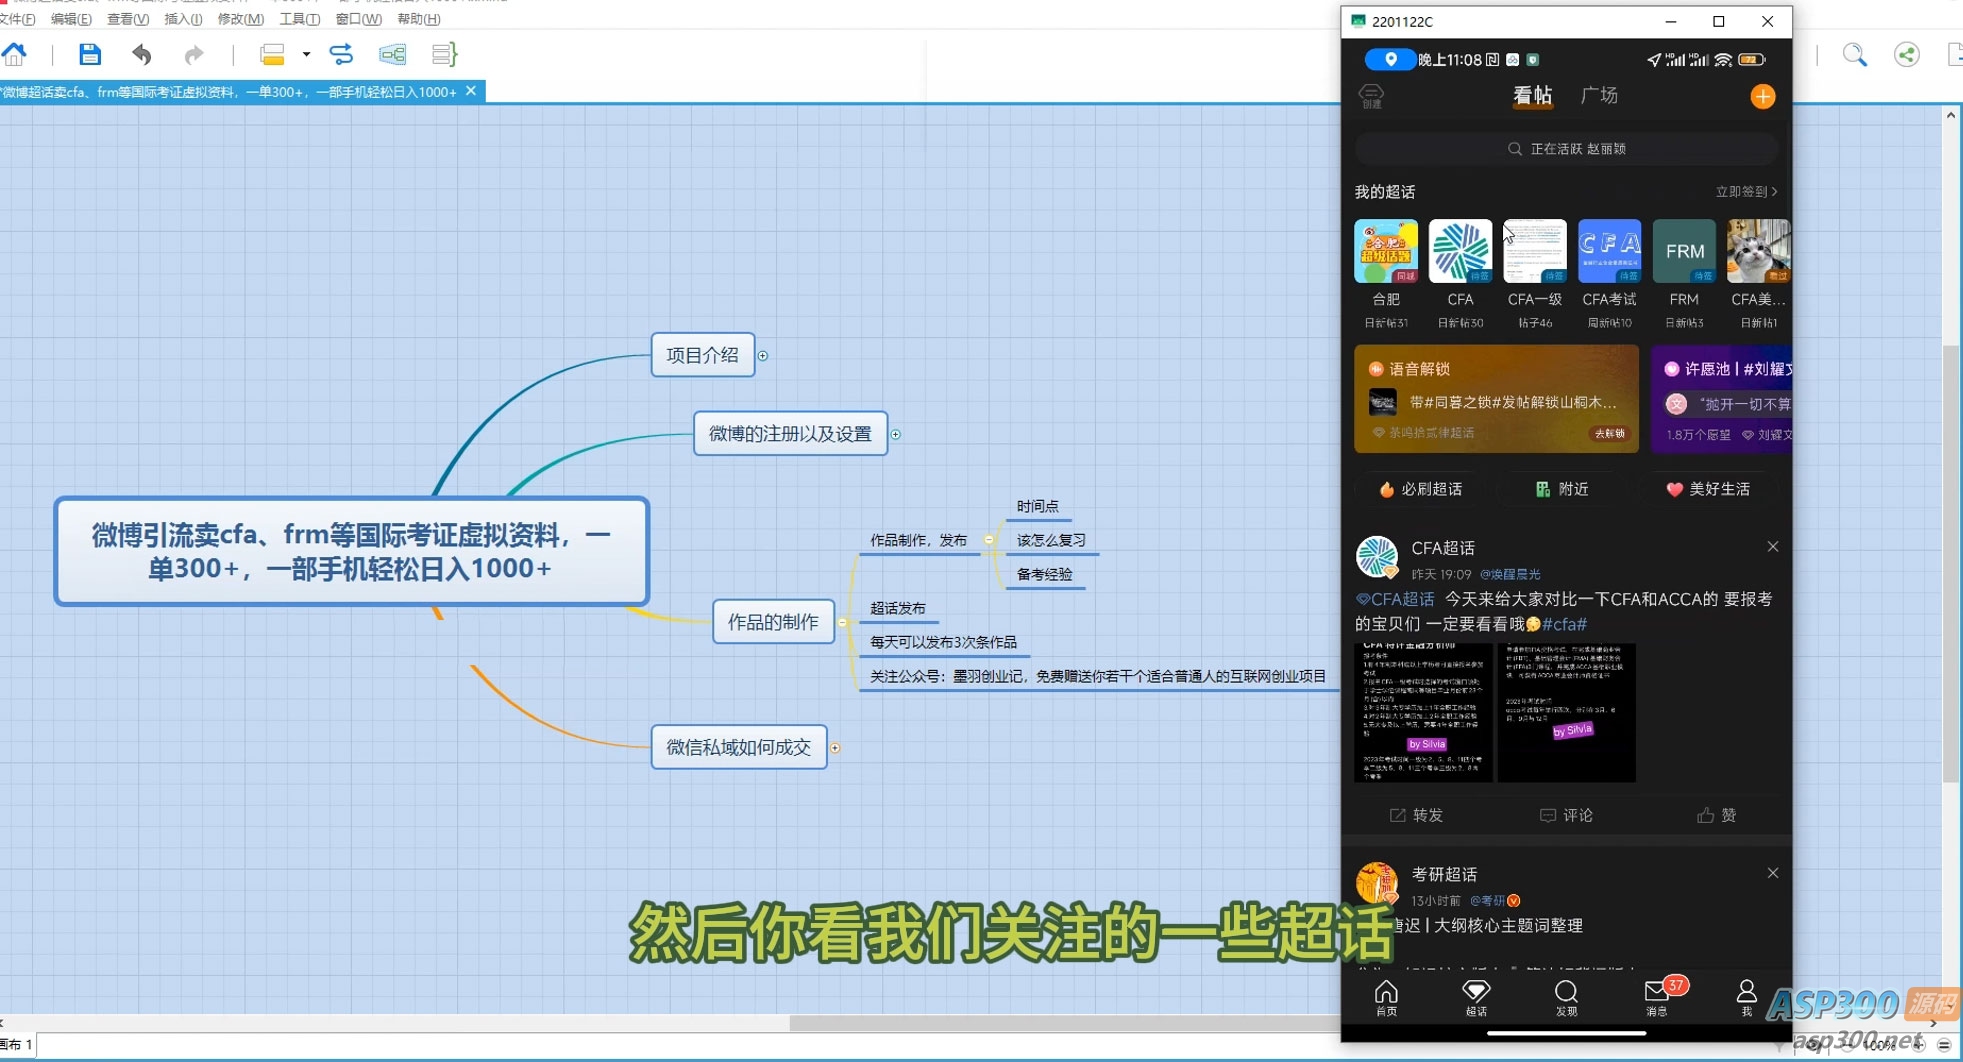The image size is (1963, 1062).
Task: Undo the last mind map edit
Action: pyautogui.click(x=142, y=54)
